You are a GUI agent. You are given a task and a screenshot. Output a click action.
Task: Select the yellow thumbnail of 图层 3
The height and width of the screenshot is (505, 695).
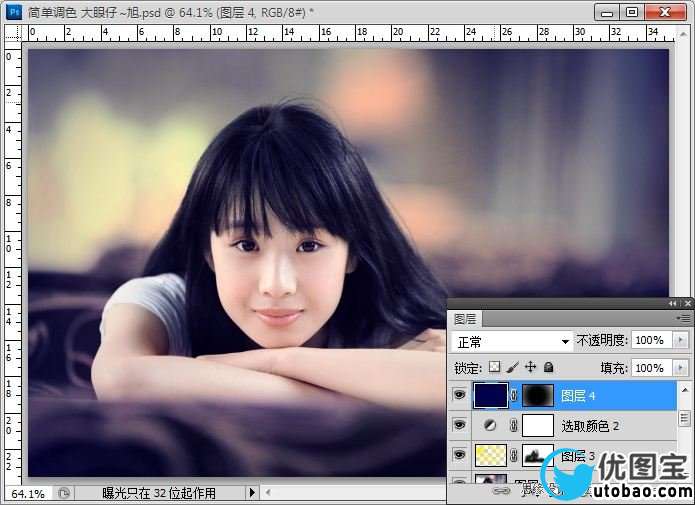491,455
